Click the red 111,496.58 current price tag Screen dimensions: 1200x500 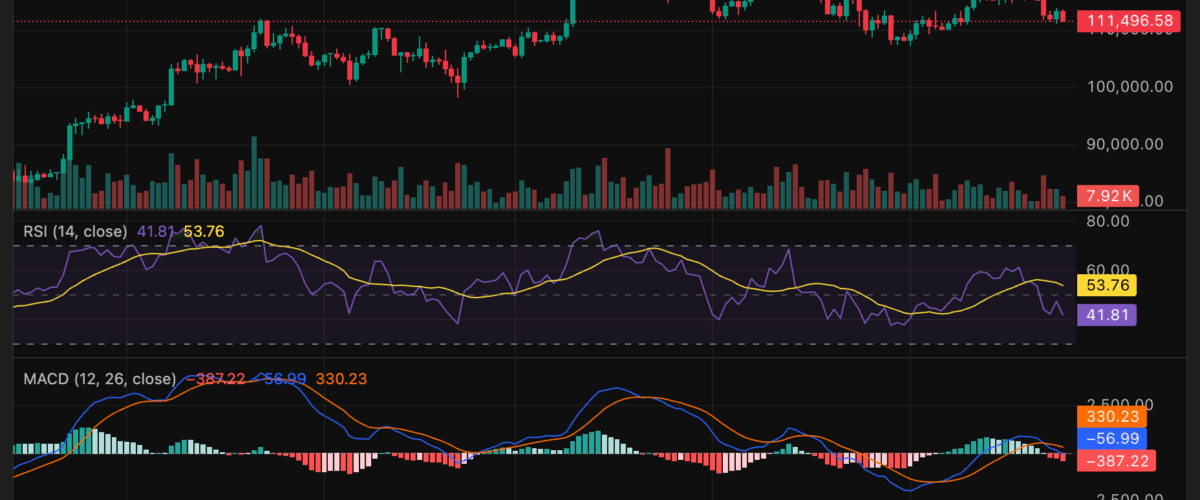coord(1125,21)
